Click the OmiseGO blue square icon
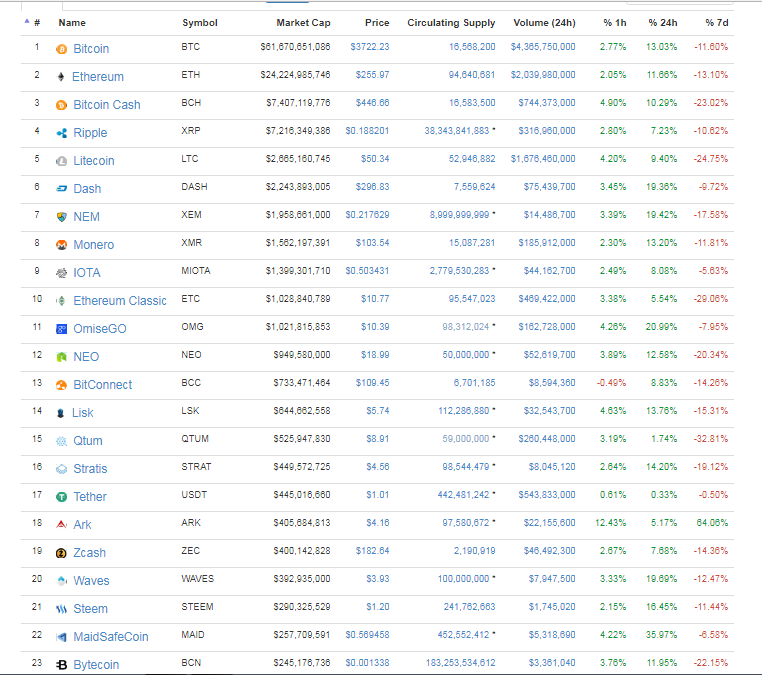Screen dimensions: 762x675 coord(61,329)
